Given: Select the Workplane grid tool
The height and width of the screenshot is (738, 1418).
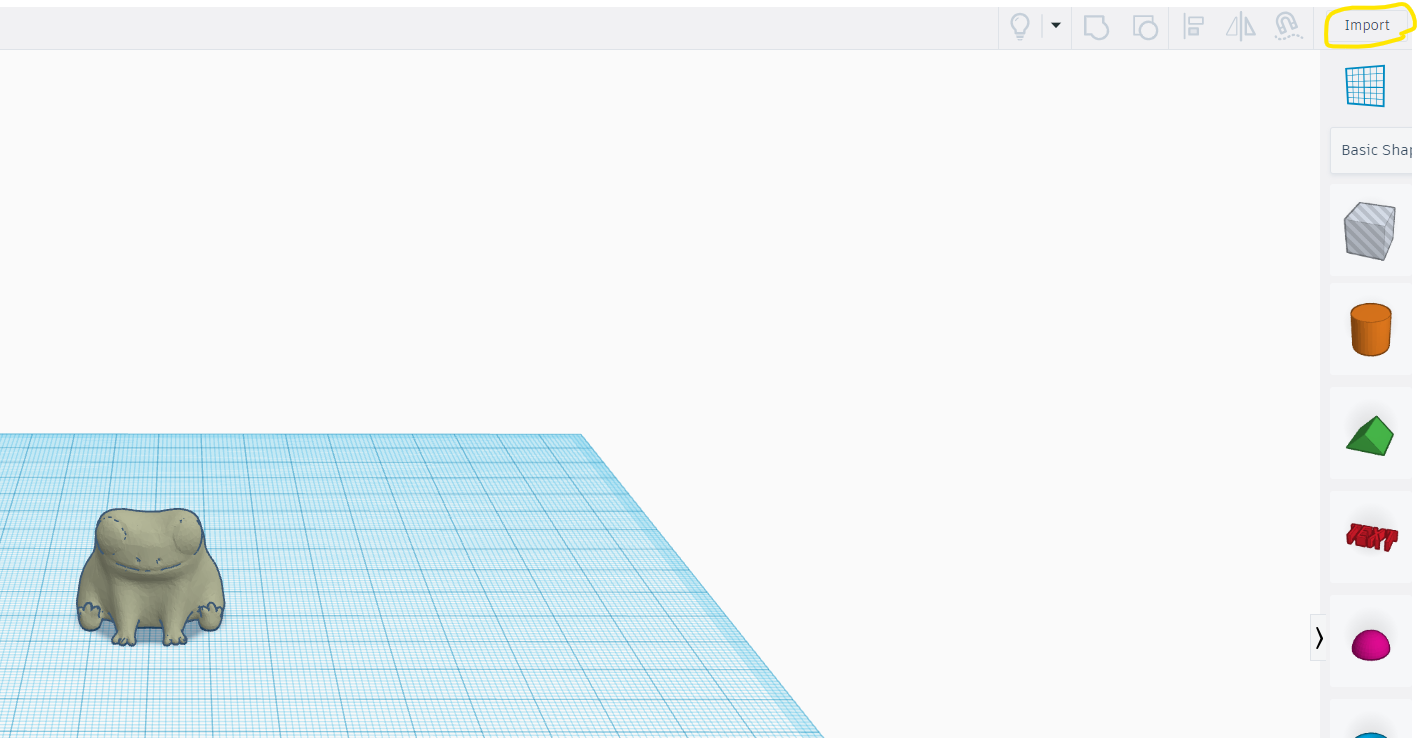Looking at the screenshot, I should pyautogui.click(x=1365, y=86).
